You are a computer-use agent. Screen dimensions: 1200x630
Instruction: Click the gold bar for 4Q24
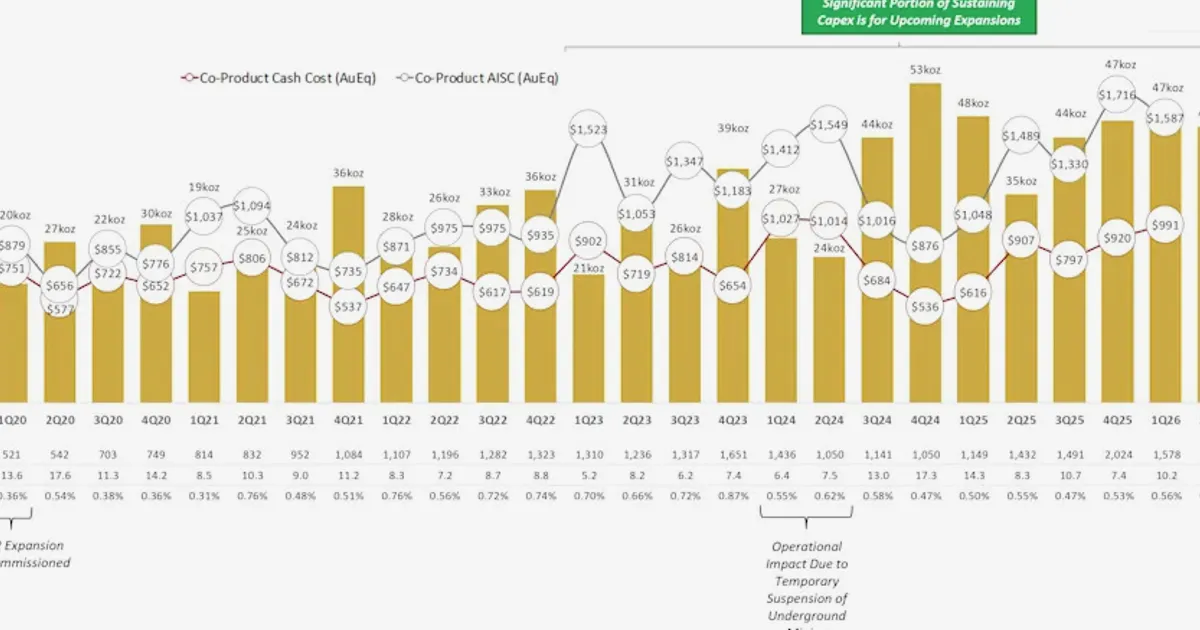[925, 243]
